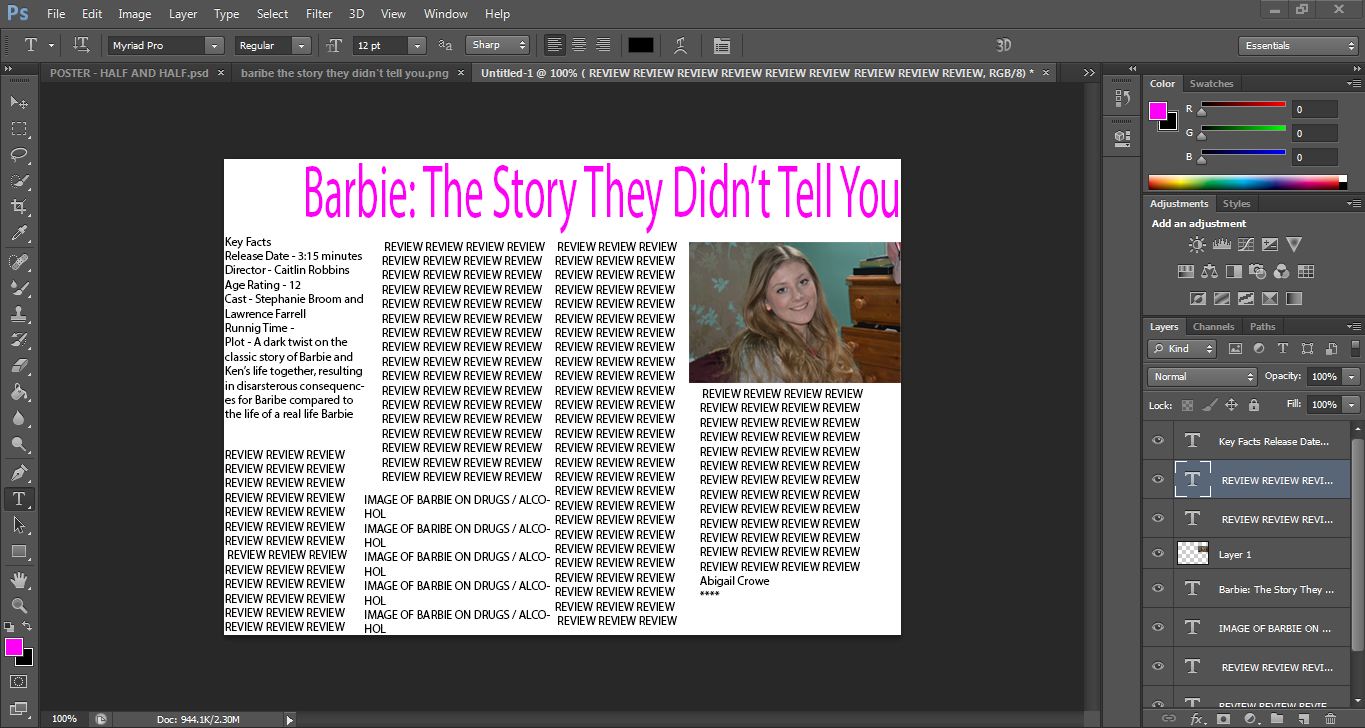Click Create new layer icon

[1303, 718]
